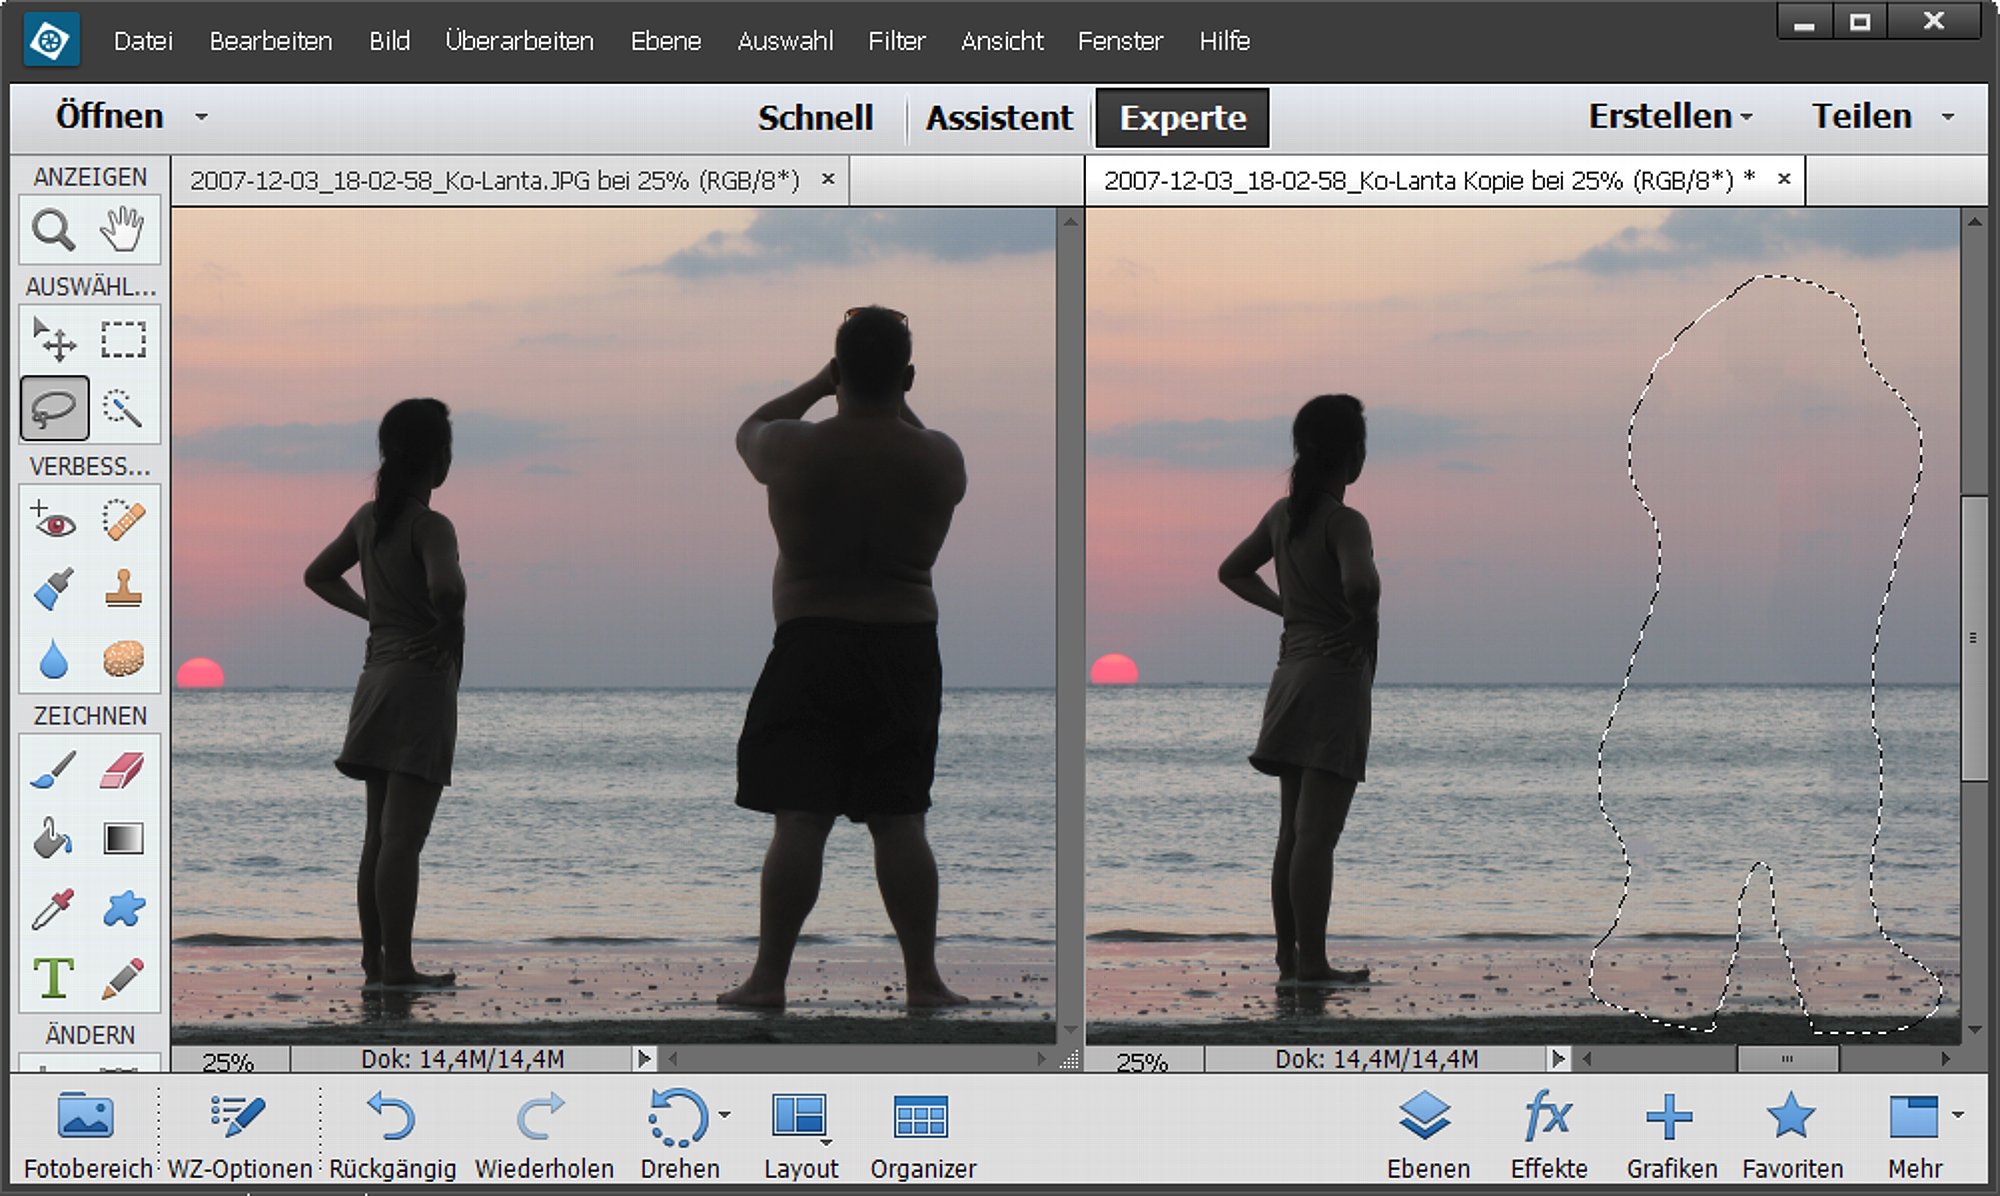This screenshot has height=1196, width=2000.
Task: Open the Hilfe menu
Action: coord(1224,41)
